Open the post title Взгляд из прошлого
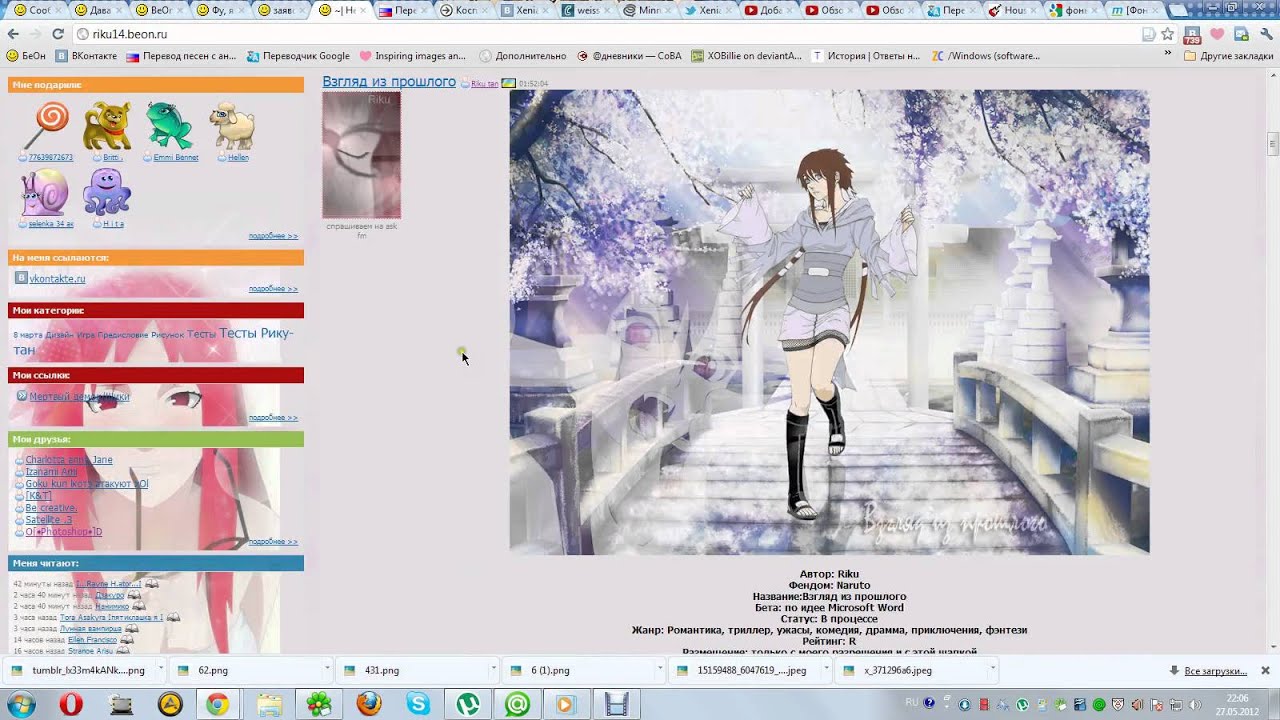 (x=389, y=82)
